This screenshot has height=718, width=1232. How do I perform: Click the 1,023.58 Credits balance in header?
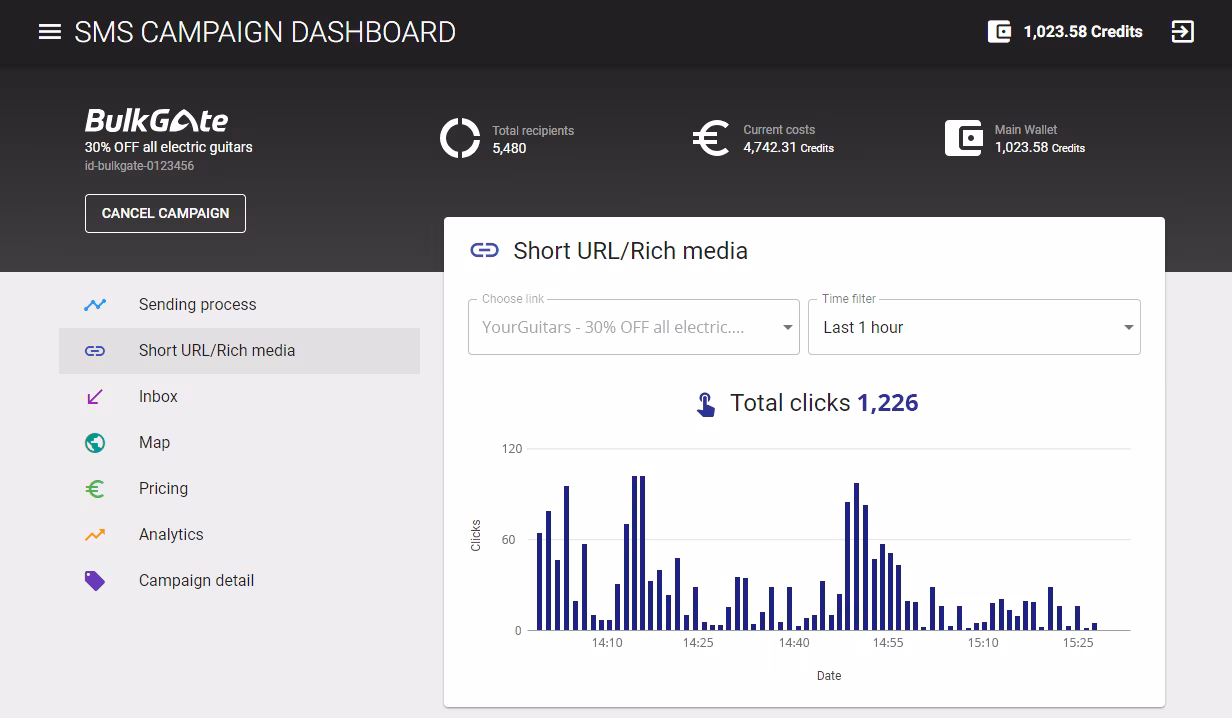[x=1083, y=32]
